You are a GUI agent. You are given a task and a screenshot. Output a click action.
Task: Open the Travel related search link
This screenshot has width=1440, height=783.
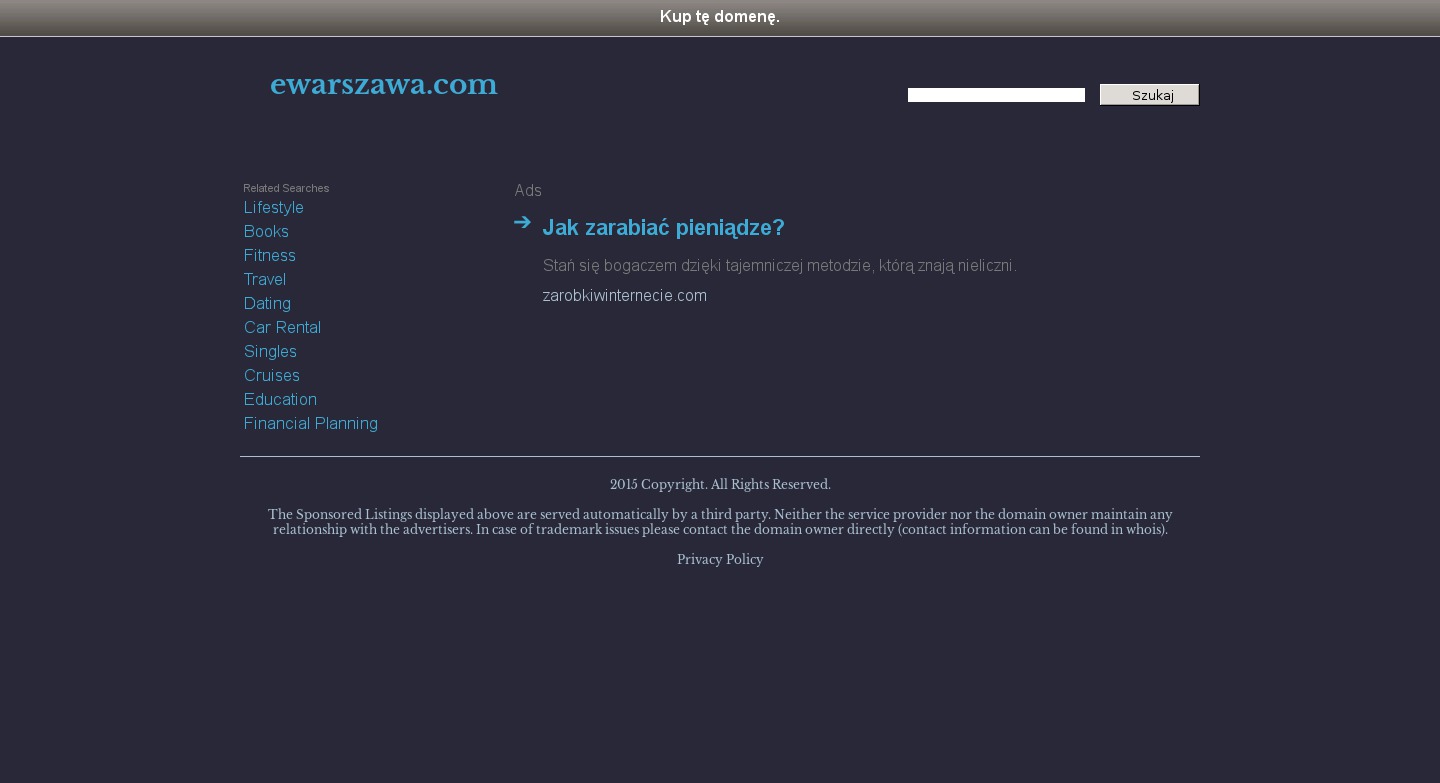(264, 280)
